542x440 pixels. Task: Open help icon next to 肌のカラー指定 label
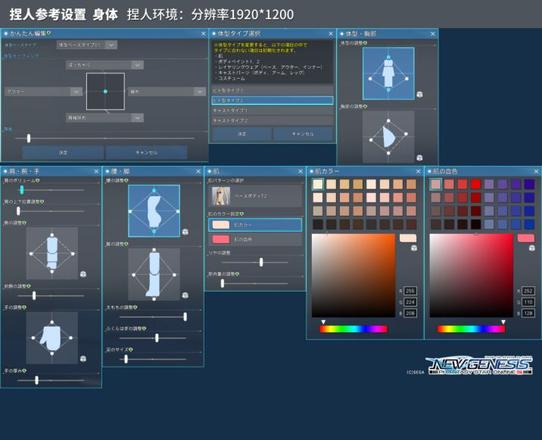click(x=242, y=214)
